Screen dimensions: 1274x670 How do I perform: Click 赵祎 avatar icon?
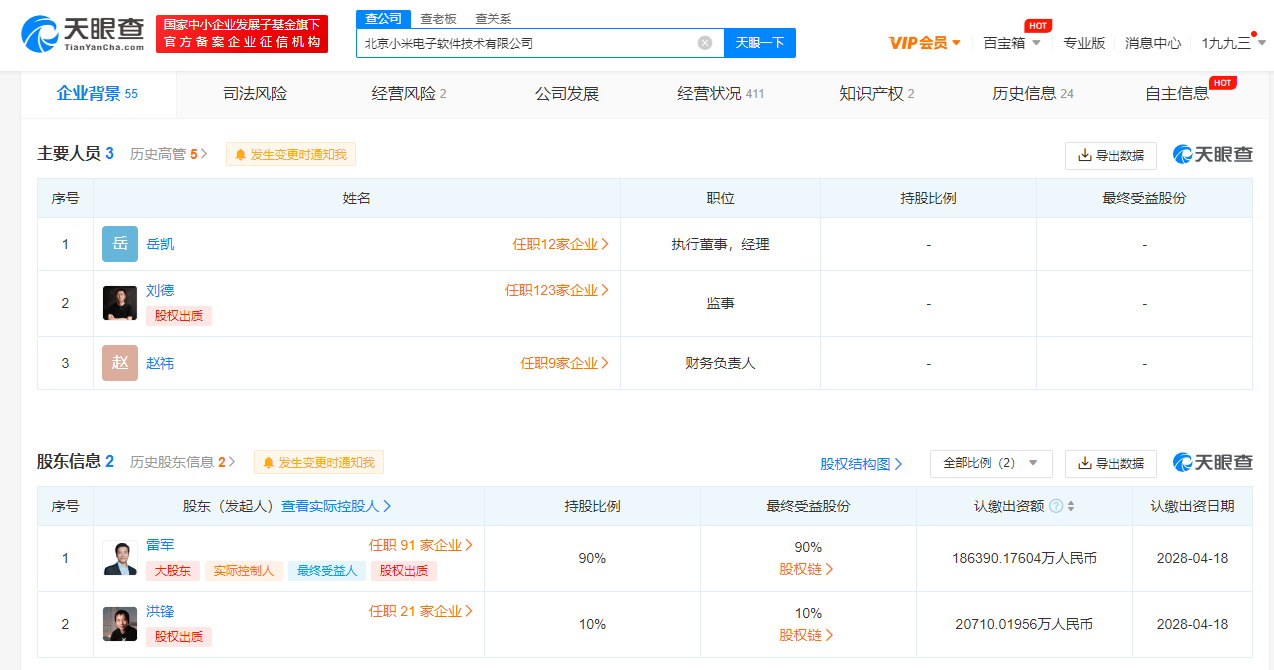(x=120, y=363)
